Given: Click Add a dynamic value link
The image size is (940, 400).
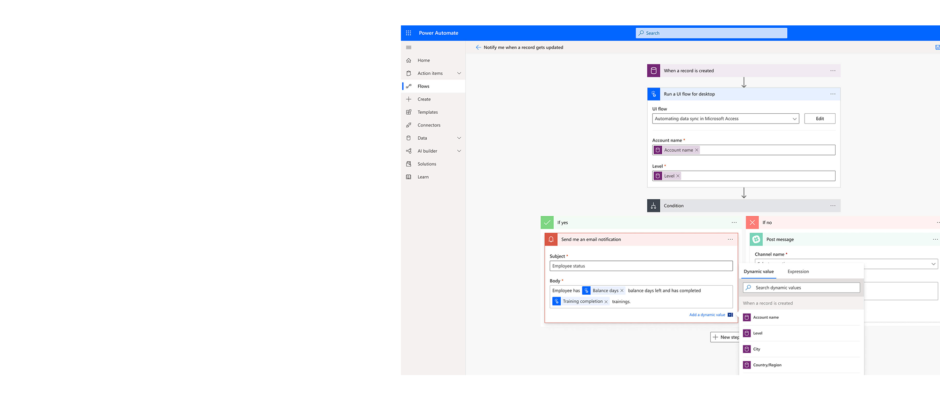Looking at the screenshot, I should 707,314.
